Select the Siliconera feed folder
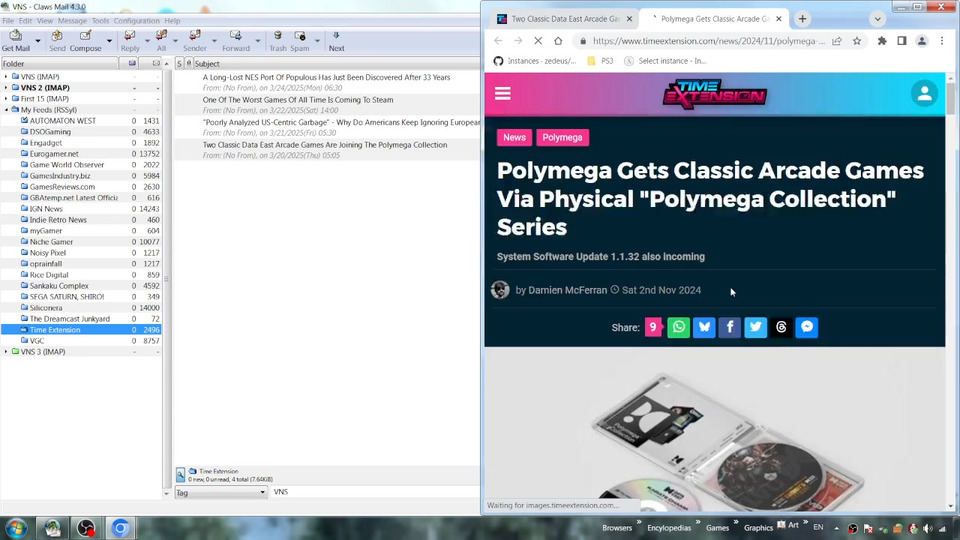The height and width of the screenshot is (540, 960). 46,308
